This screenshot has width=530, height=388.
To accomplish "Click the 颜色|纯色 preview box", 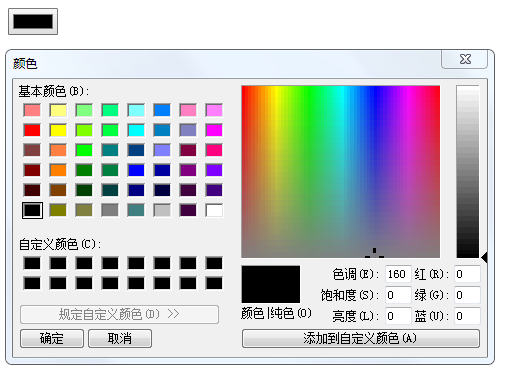I will click(x=270, y=284).
